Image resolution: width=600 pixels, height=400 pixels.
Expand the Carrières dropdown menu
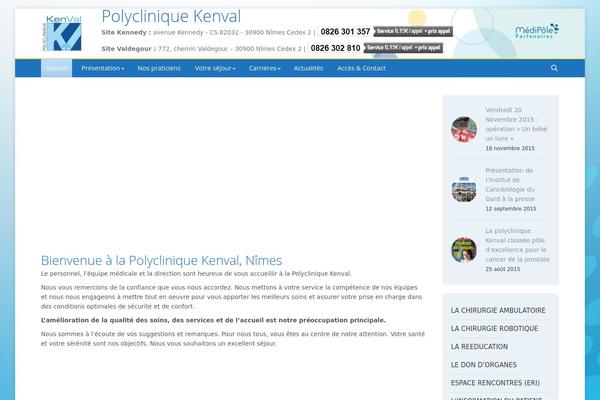(x=264, y=68)
